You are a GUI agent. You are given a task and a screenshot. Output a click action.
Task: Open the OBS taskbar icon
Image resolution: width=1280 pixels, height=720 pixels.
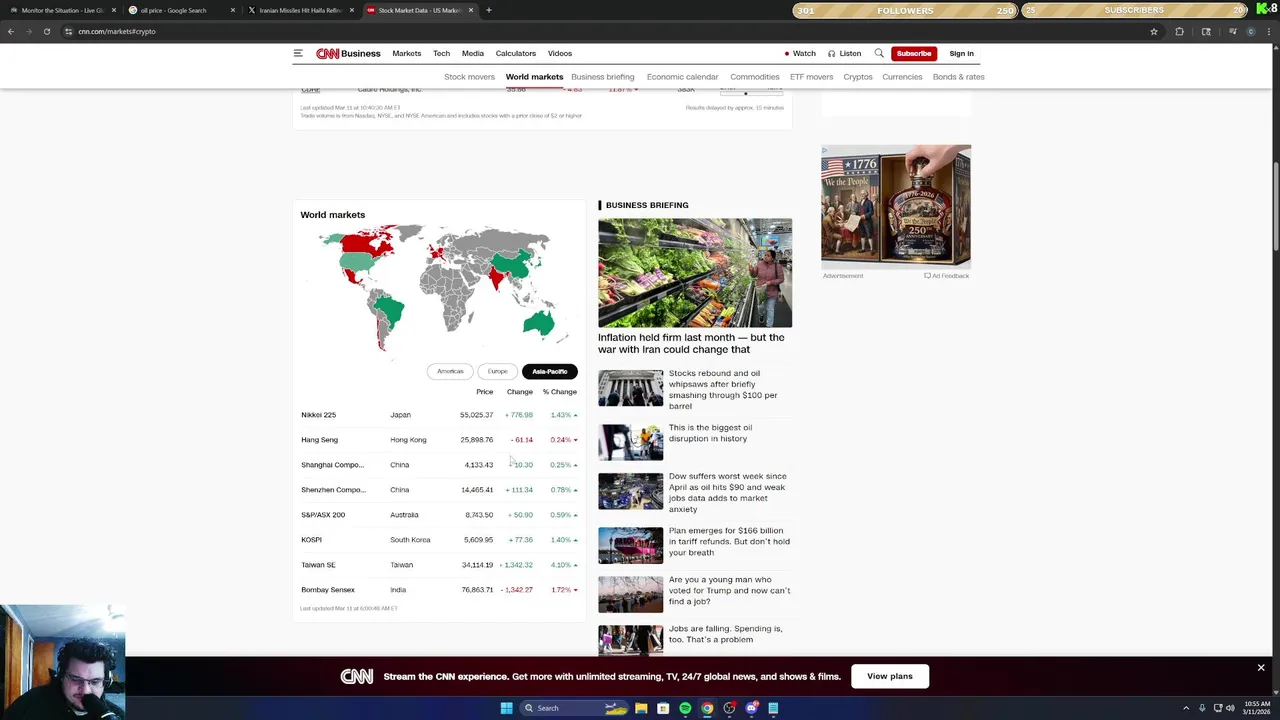pyautogui.click(x=729, y=708)
